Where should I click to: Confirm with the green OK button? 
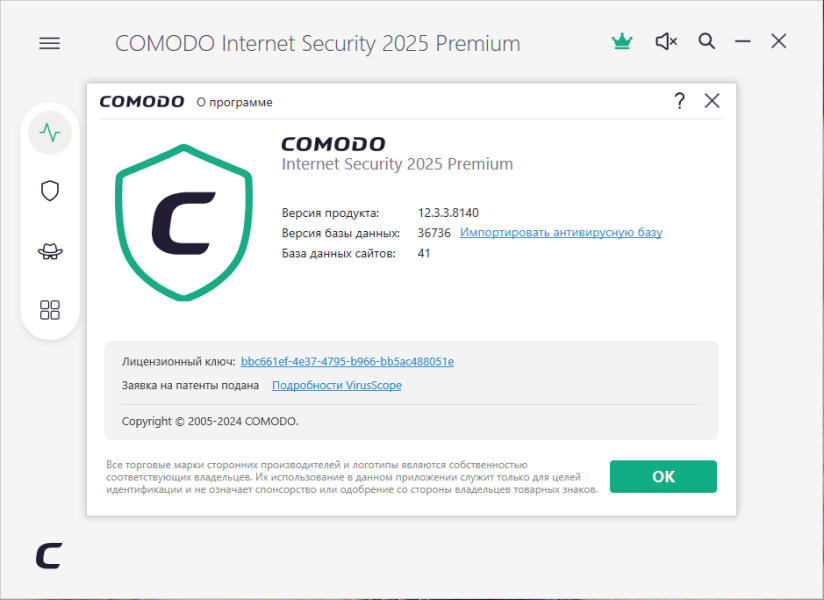663,477
